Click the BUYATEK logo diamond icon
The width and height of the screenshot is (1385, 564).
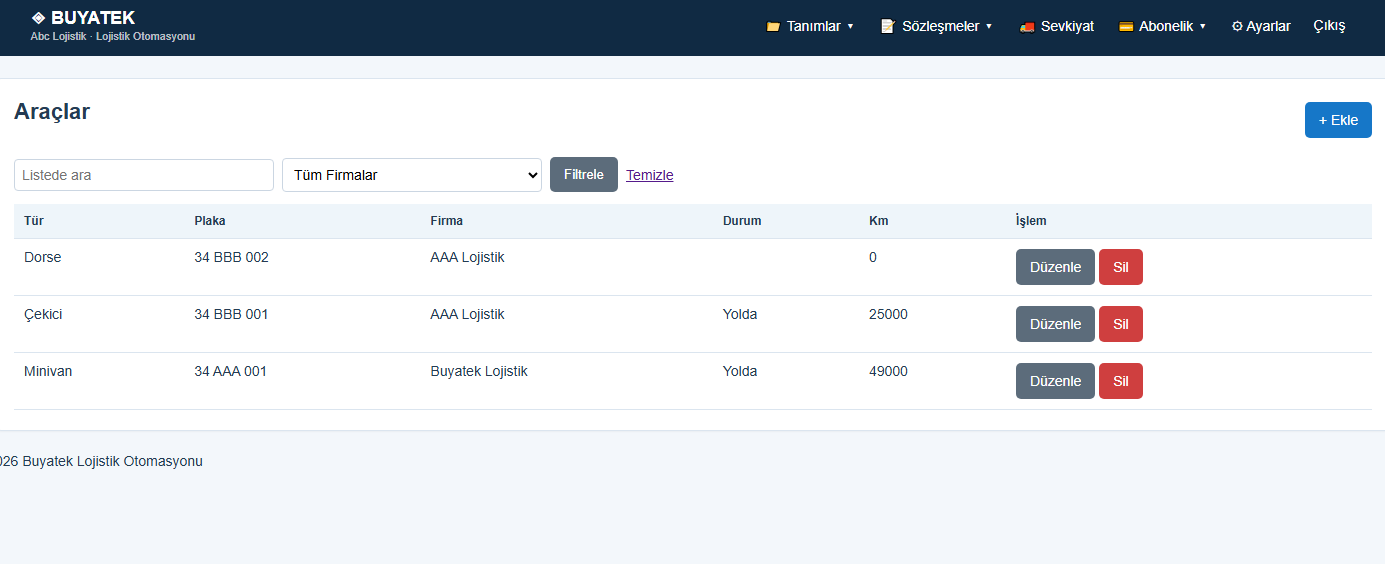[38, 18]
